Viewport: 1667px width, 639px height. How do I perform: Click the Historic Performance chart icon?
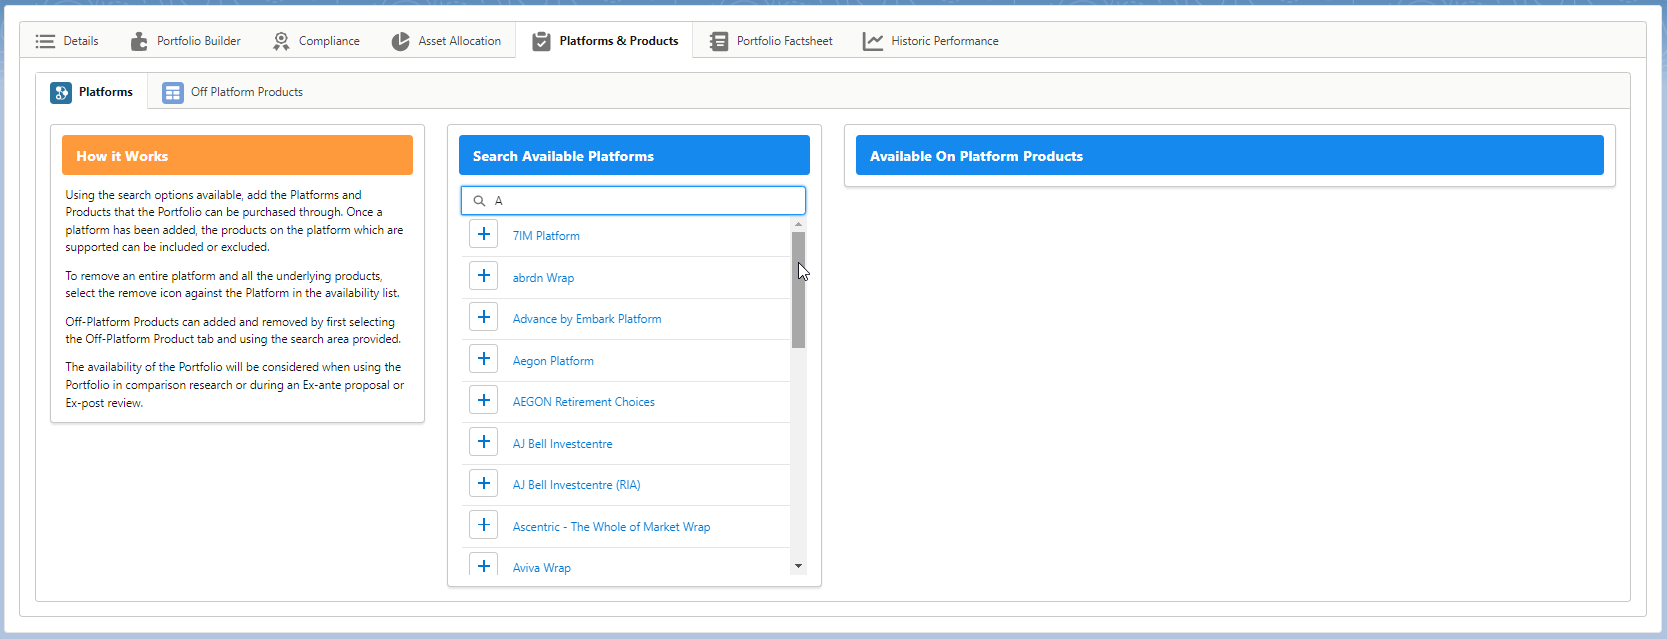pos(873,41)
